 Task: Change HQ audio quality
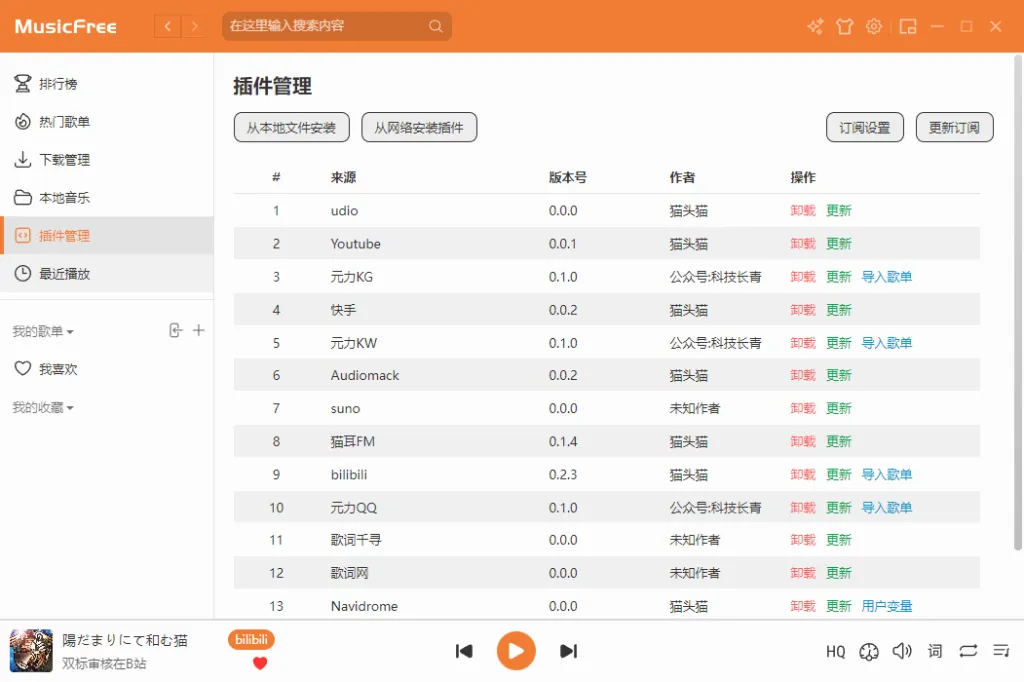(x=835, y=651)
